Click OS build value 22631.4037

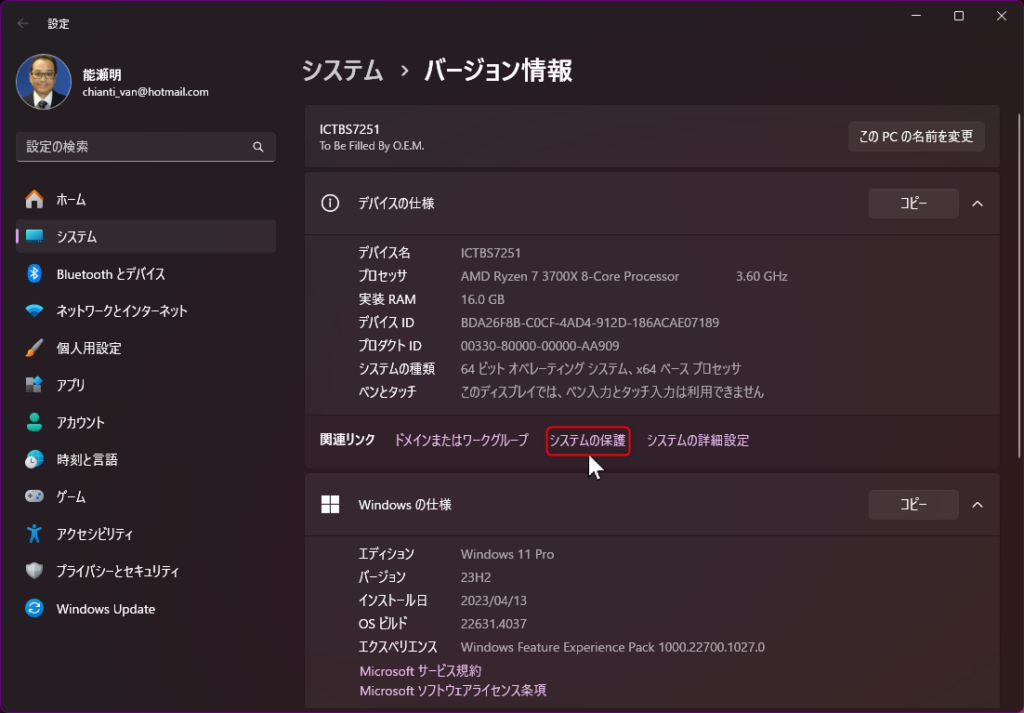point(494,624)
